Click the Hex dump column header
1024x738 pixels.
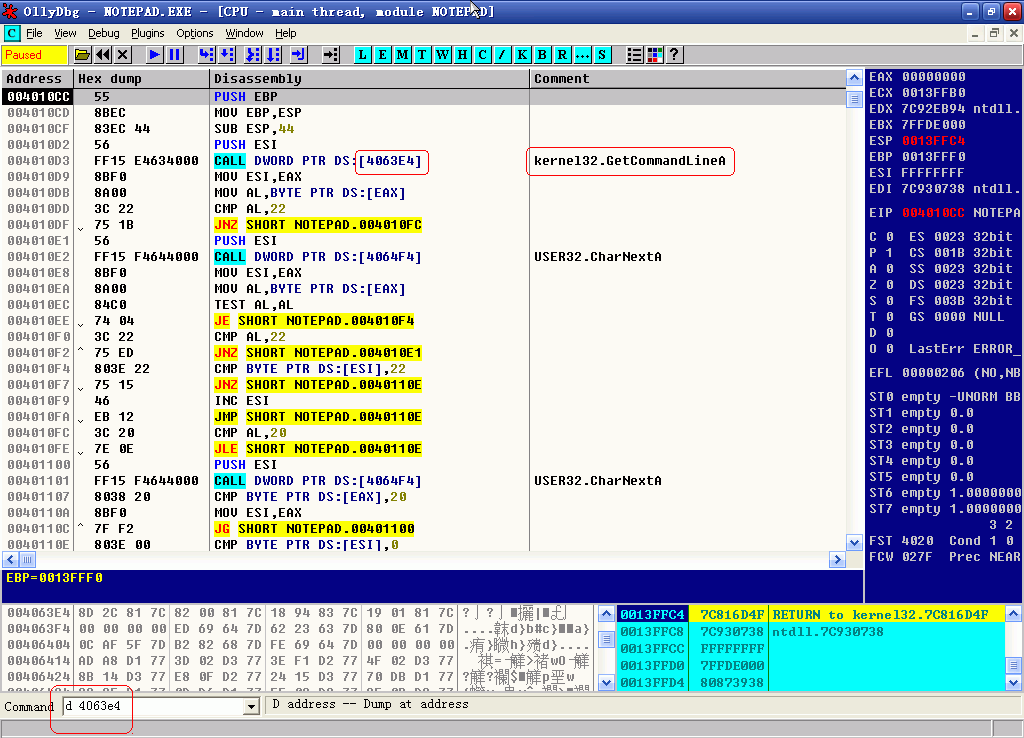coord(141,78)
